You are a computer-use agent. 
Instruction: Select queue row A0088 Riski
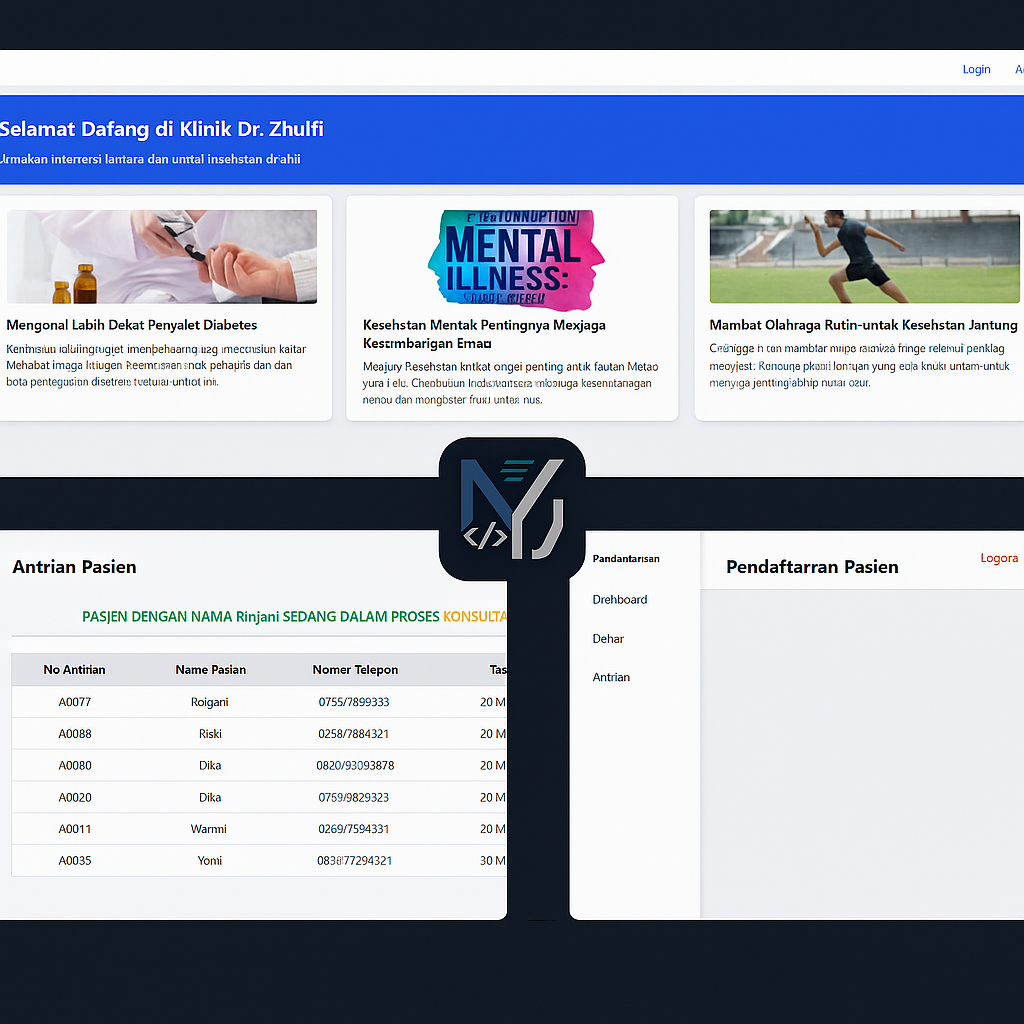(259, 734)
